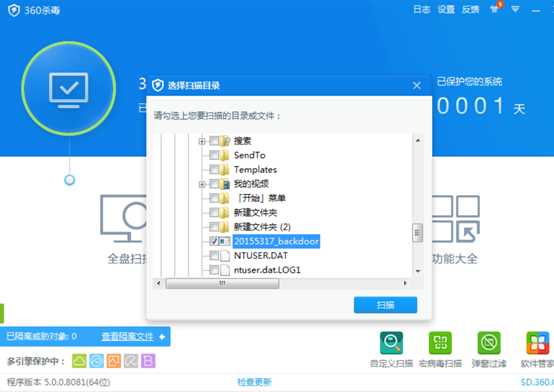This screenshot has width=554, height=392.
Task: Check the 搜索 folder checkbox
Action: pos(214,141)
